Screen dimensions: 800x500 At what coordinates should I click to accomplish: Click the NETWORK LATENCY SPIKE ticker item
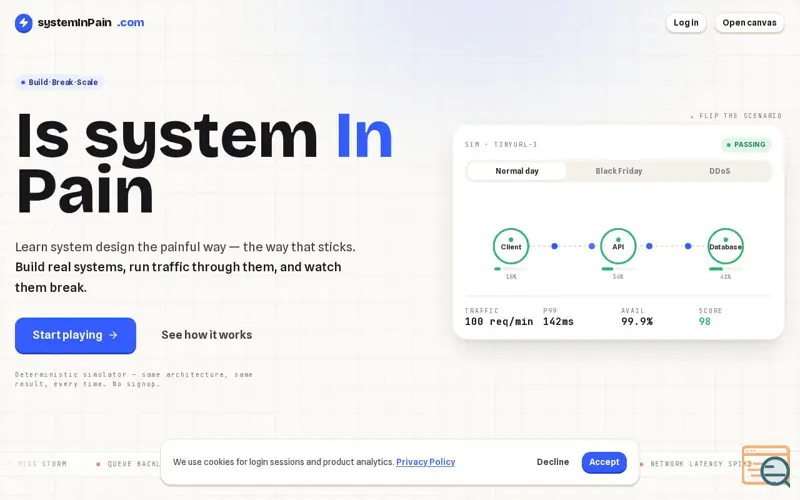pos(695,464)
